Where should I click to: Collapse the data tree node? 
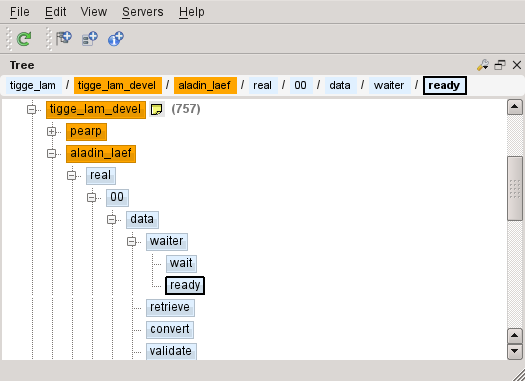111,220
